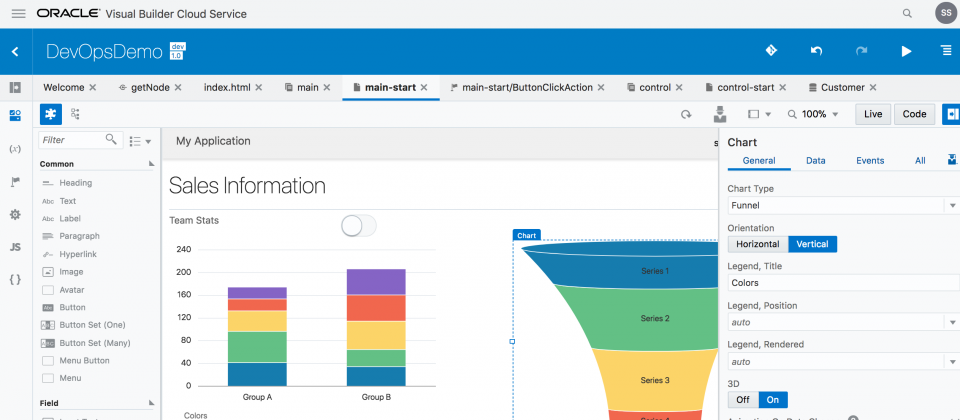The width and height of the screenshot is (960, 420).
Task: Open the header options menu icon
Action: [x=947, y=51]
